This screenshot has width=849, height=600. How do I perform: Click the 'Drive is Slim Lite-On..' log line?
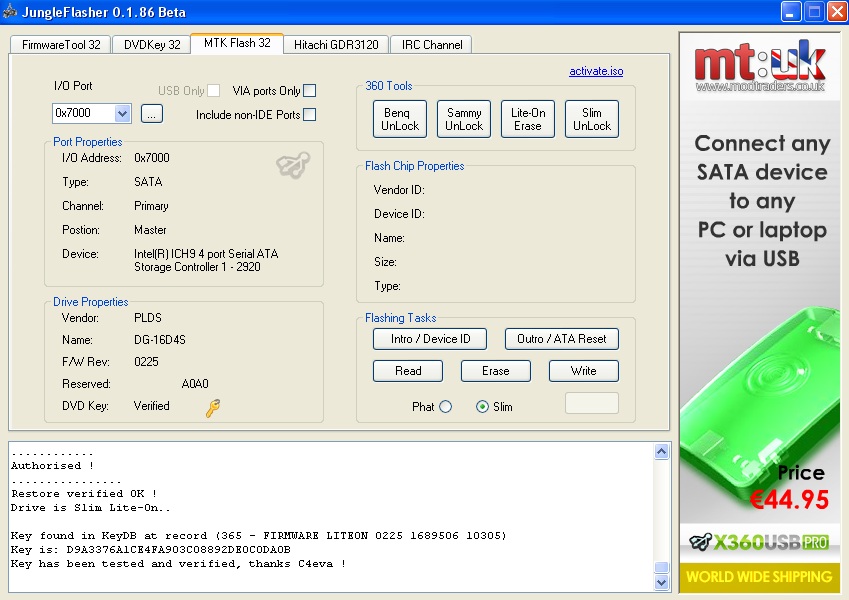pos(91,508)
